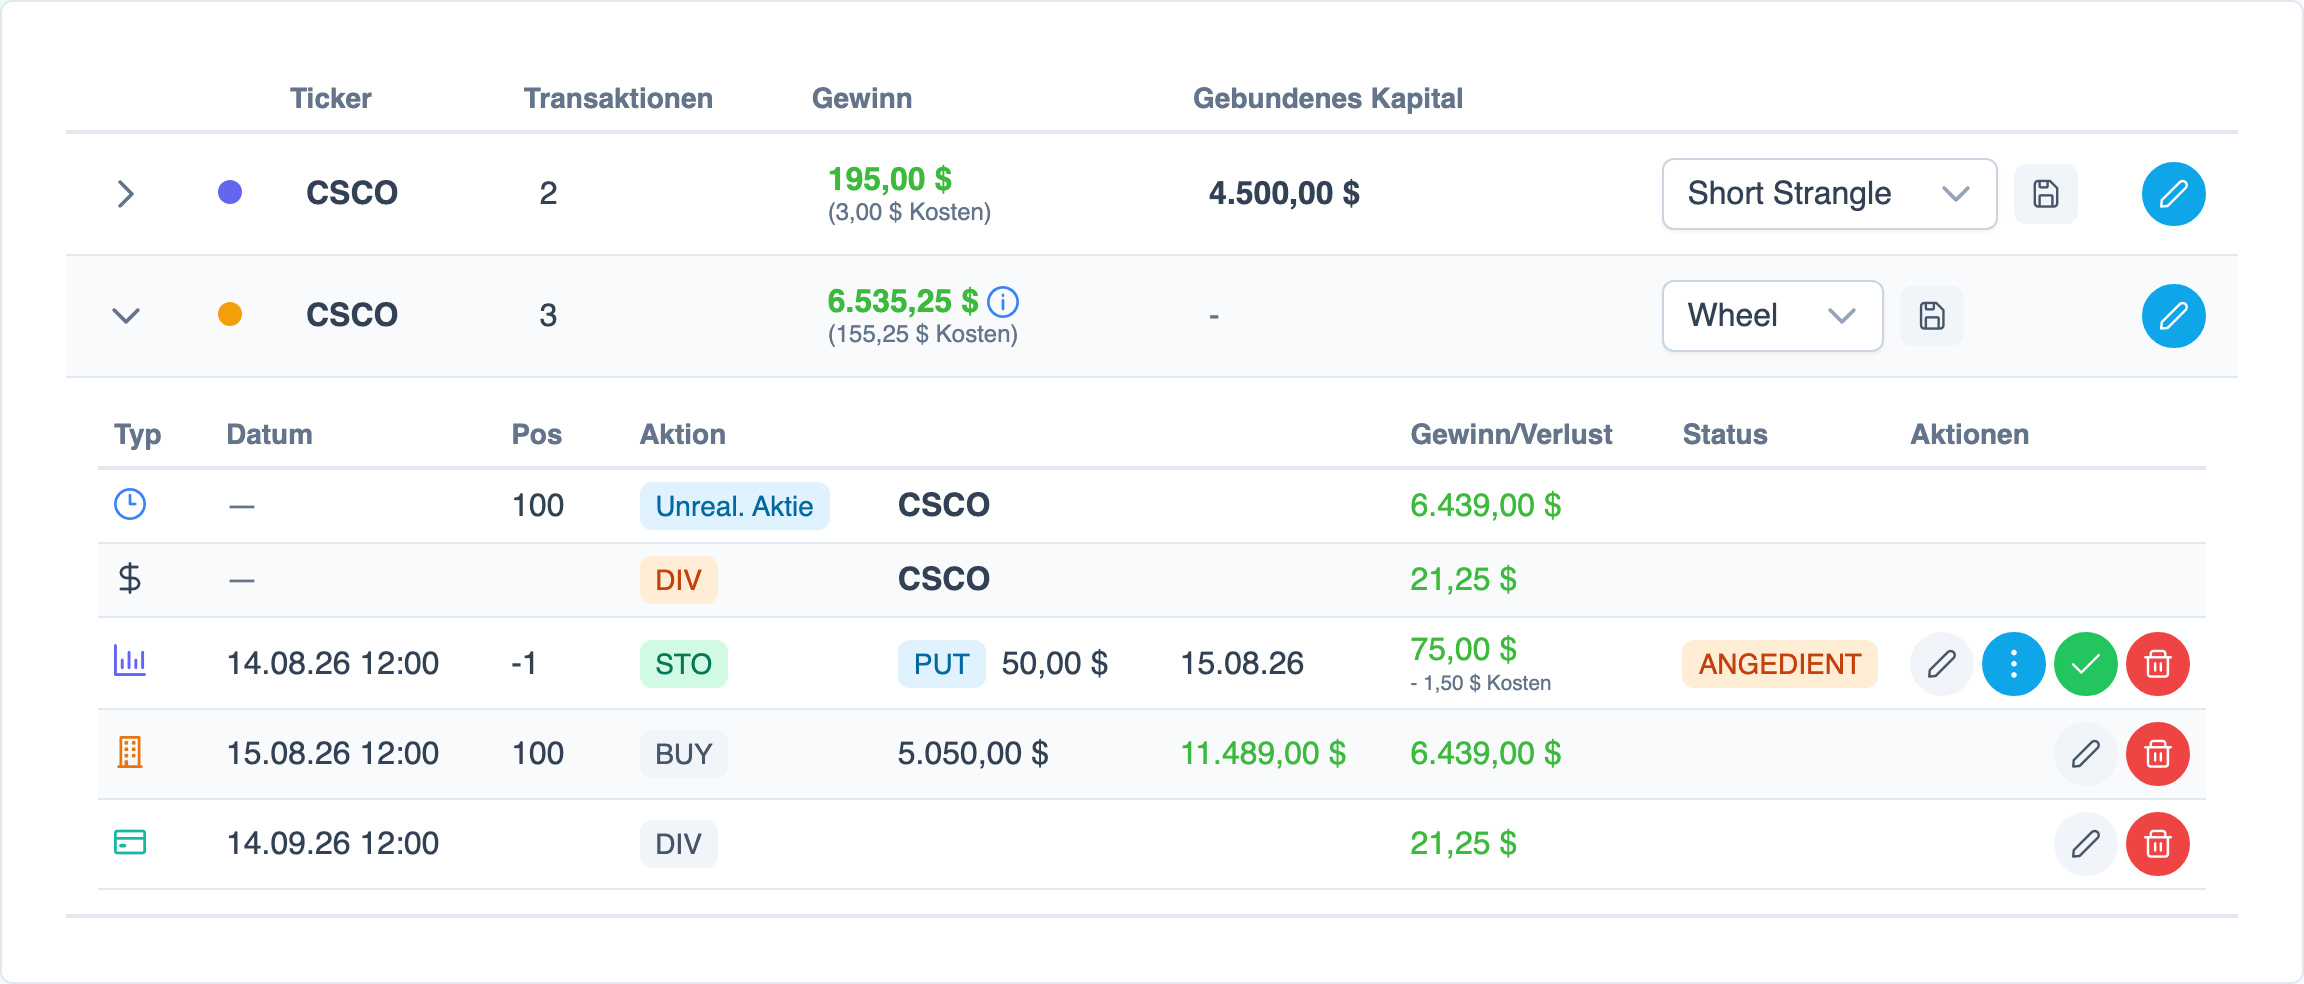
Task: Click the grey DIV badge of 14.09.26 row
Action: (678, 844)
